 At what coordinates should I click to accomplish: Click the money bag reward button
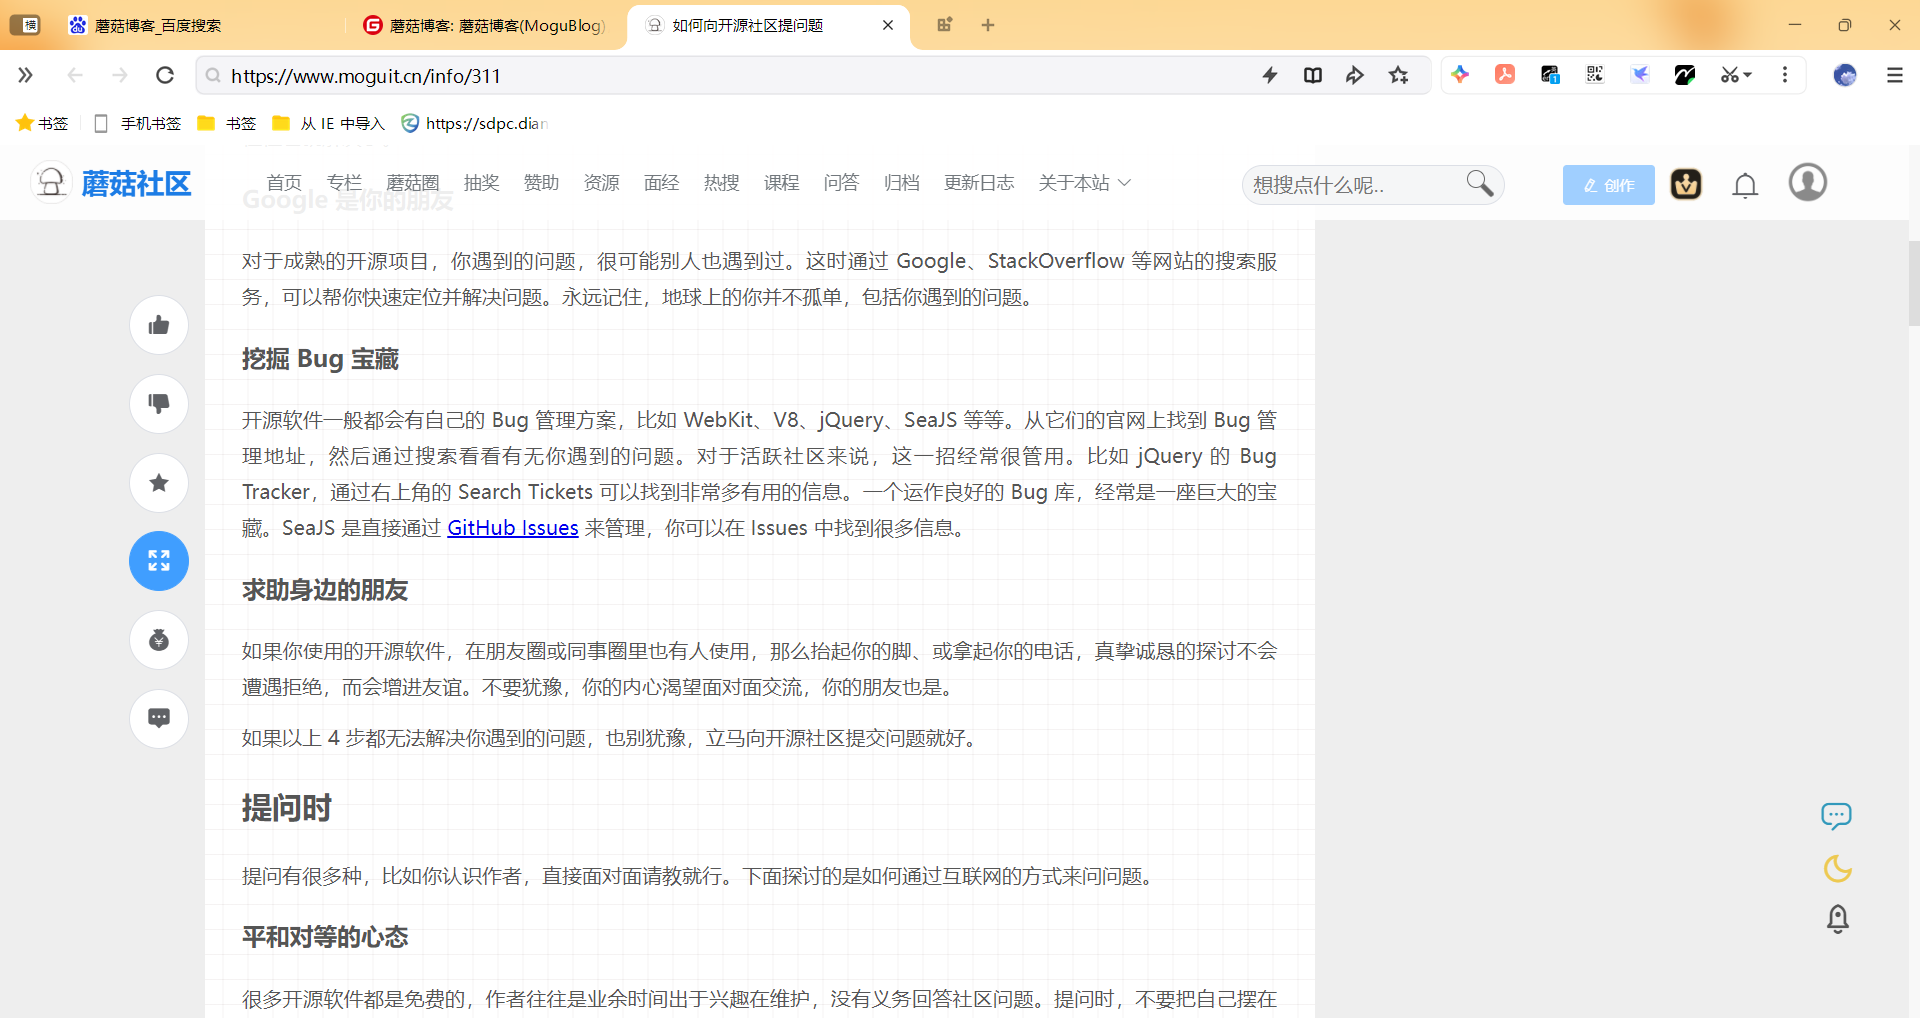coord(159,640)
